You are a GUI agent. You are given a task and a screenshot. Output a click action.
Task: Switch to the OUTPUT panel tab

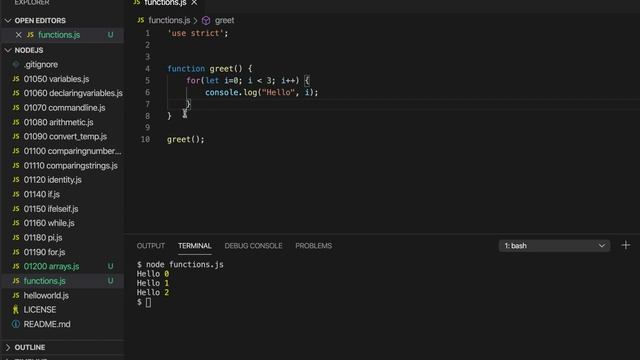(151, 246)
